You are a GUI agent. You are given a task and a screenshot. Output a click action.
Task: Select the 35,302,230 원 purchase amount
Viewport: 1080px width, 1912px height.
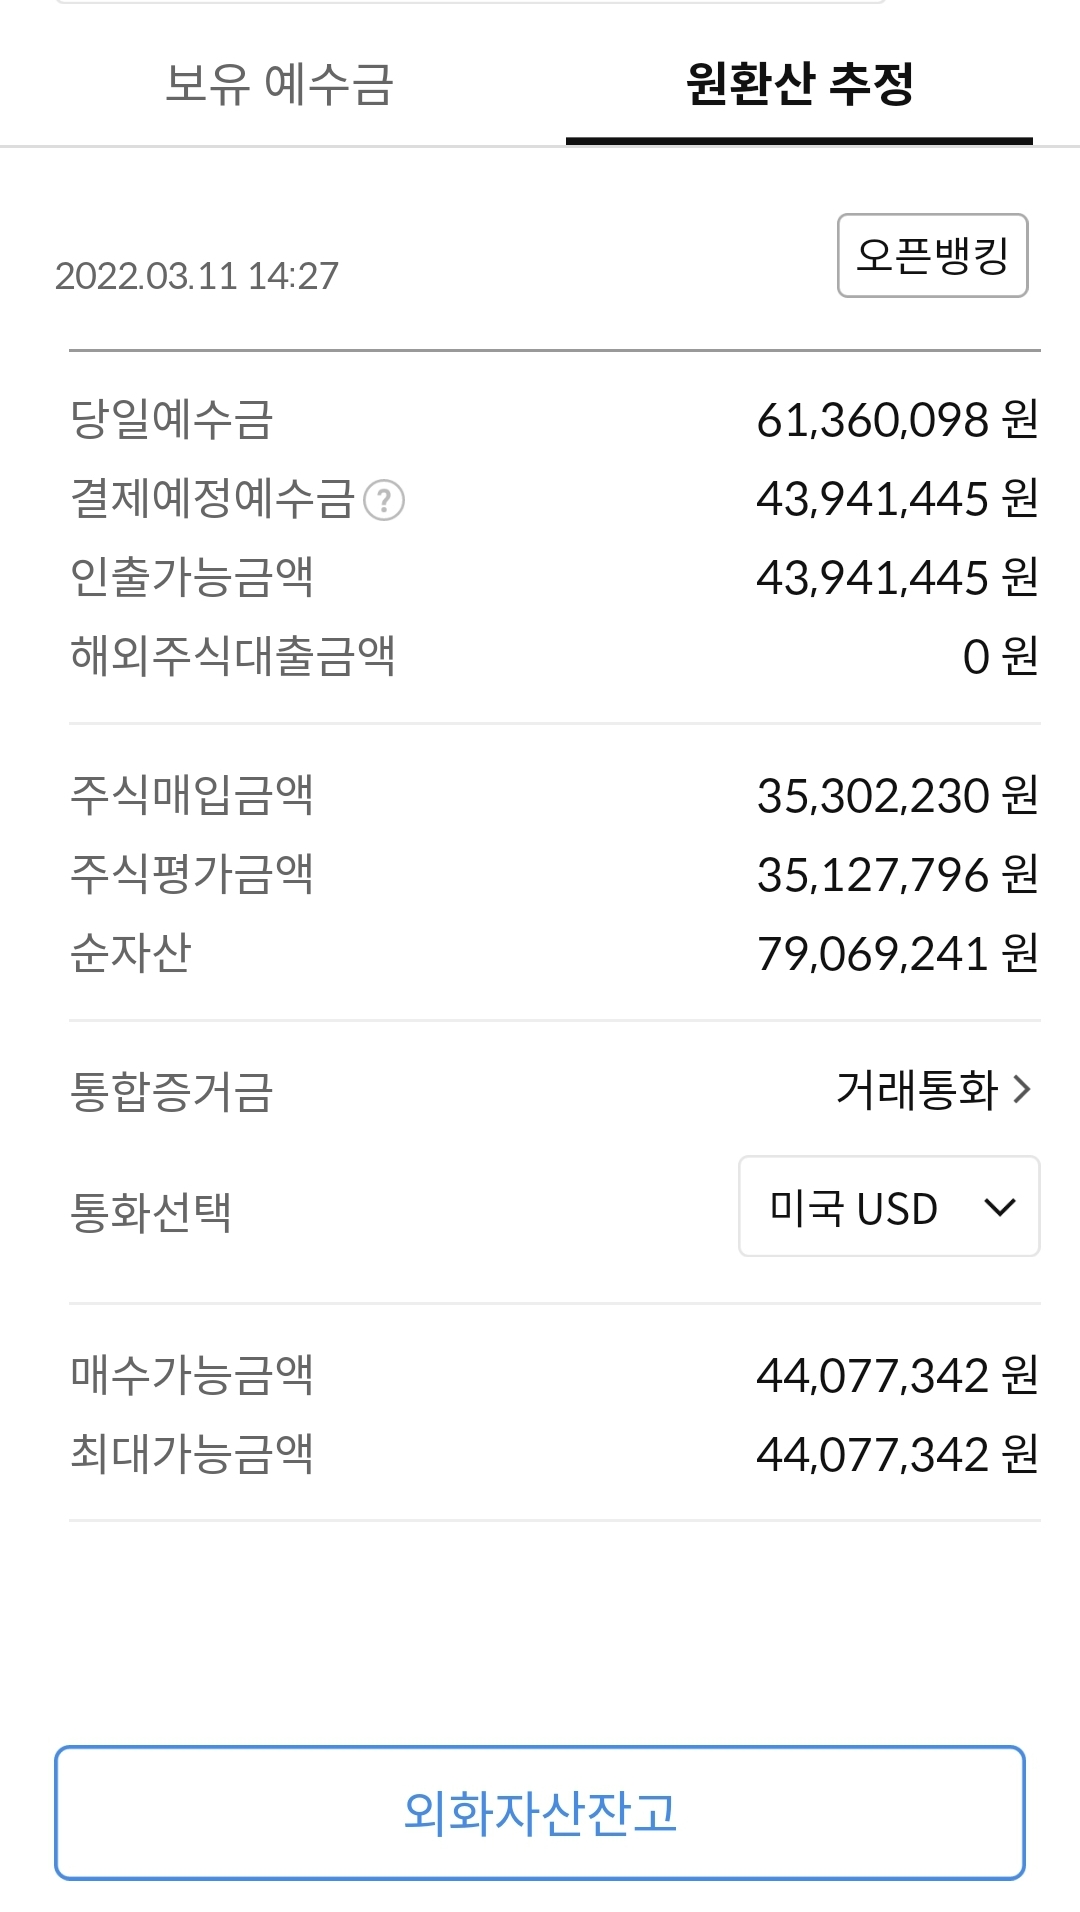897,796
